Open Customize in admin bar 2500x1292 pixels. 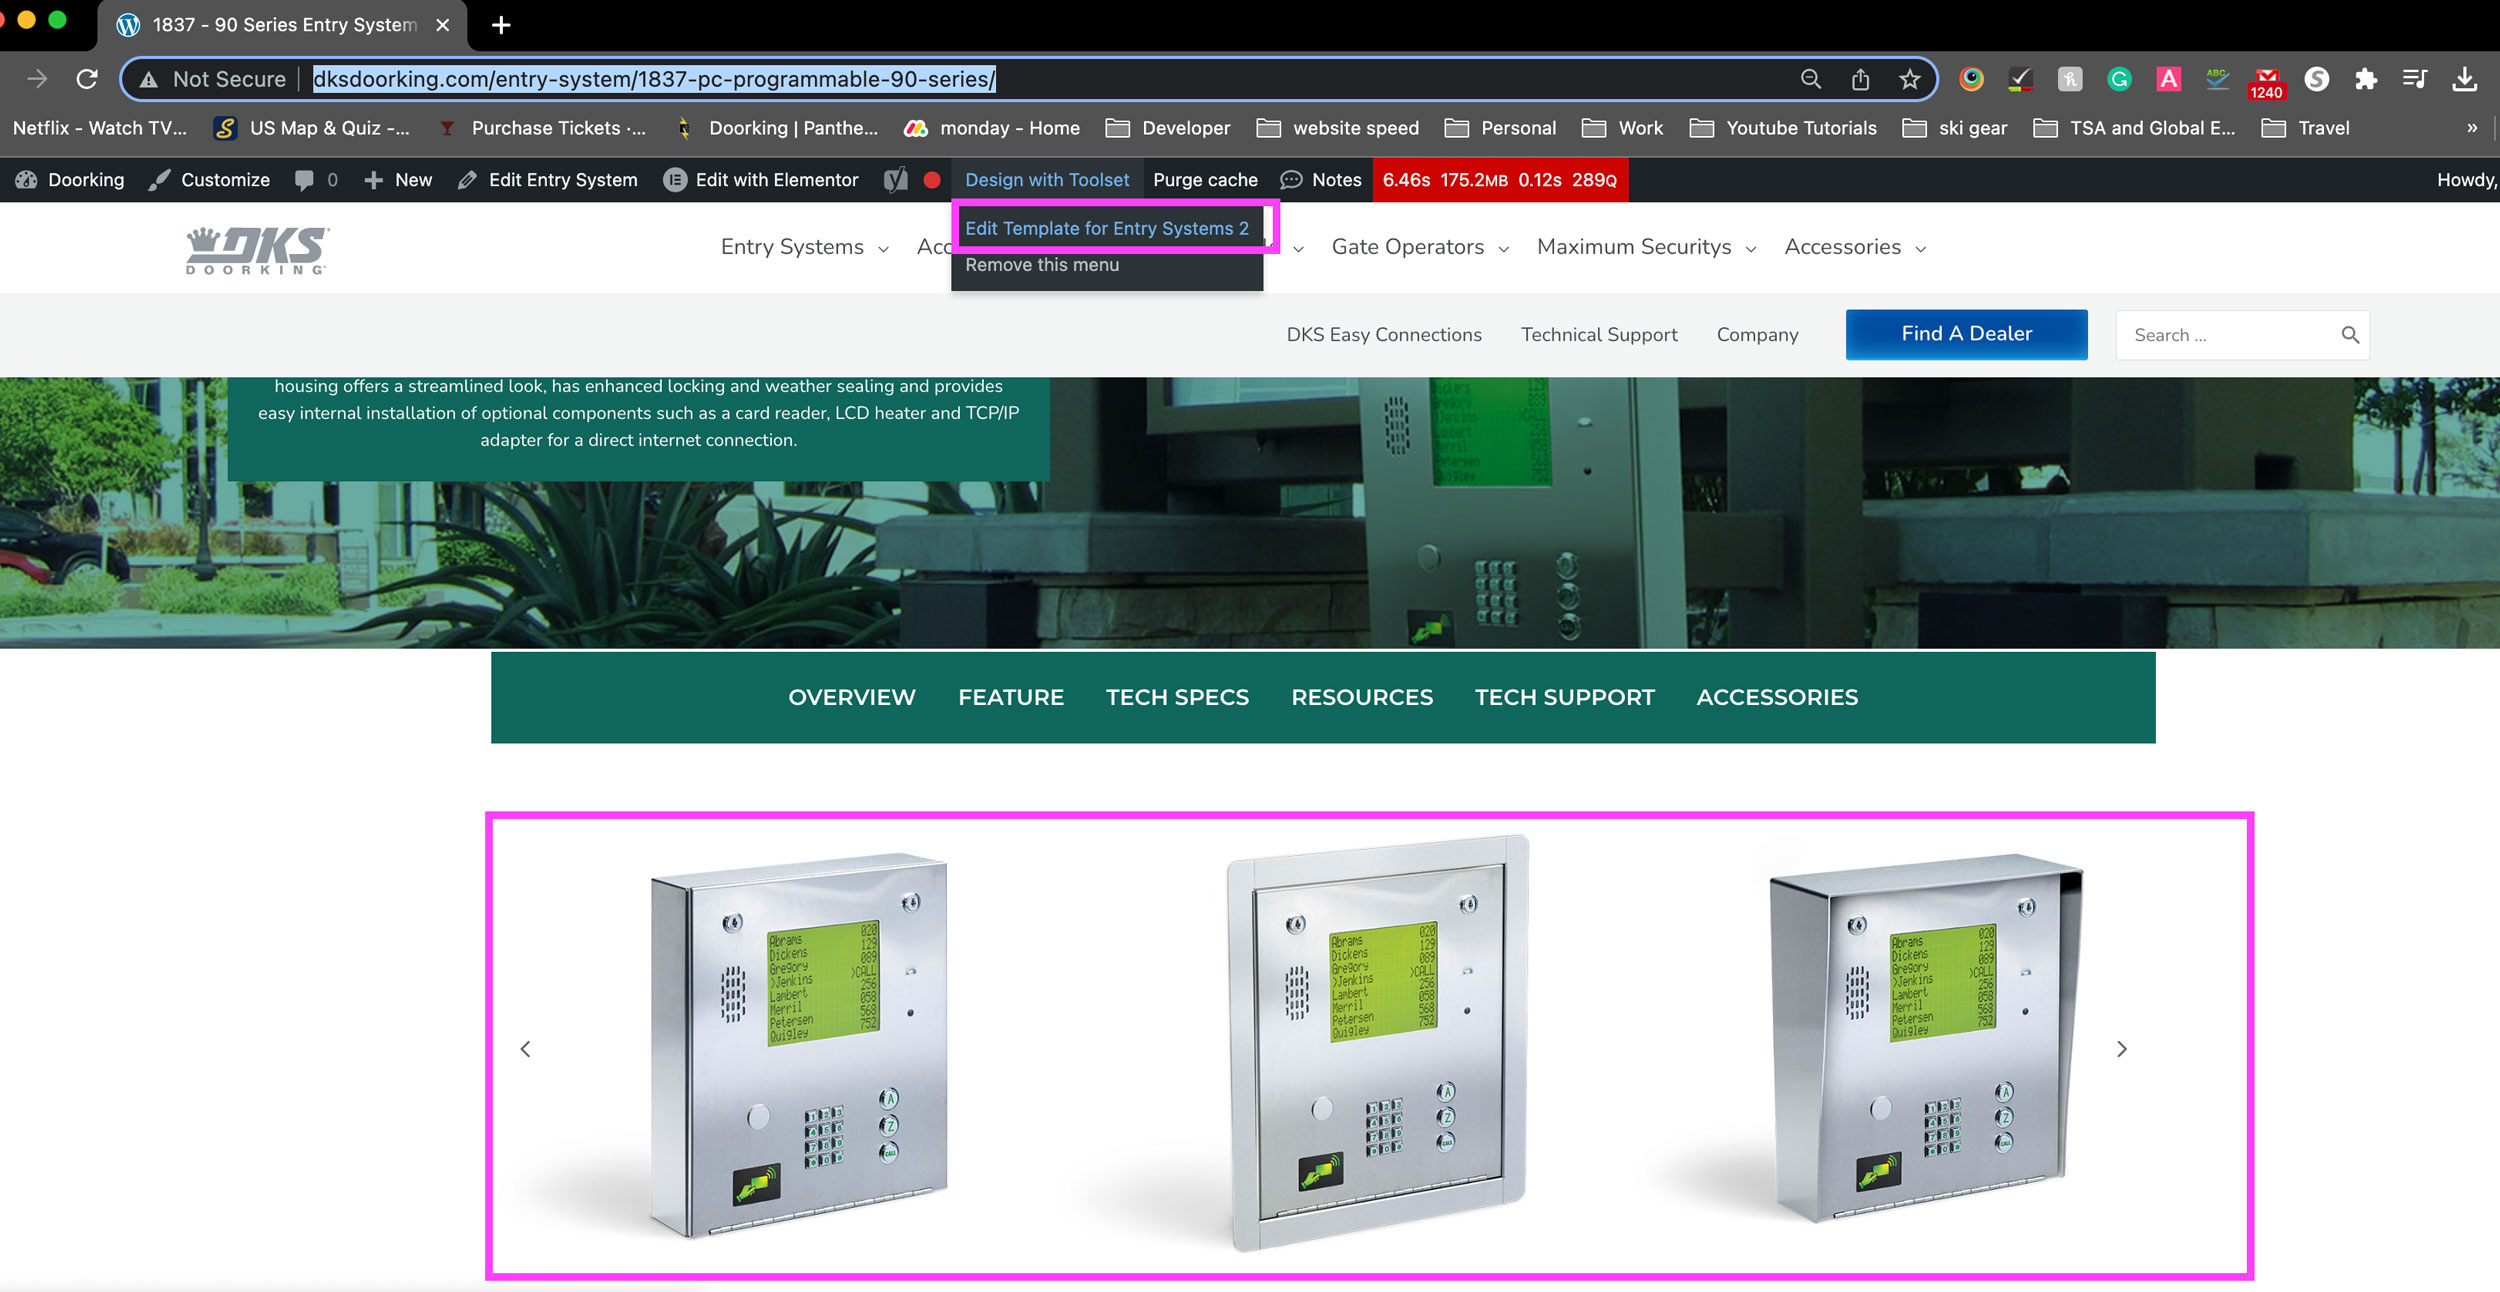click(x=209, y=180)
